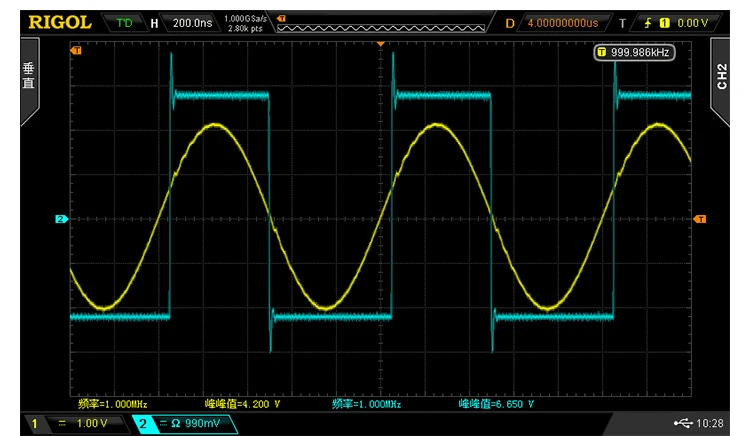Select the channel 1 label showing 1.00 V
This screenshot has width=750, height=436.
tap(77, 424)
